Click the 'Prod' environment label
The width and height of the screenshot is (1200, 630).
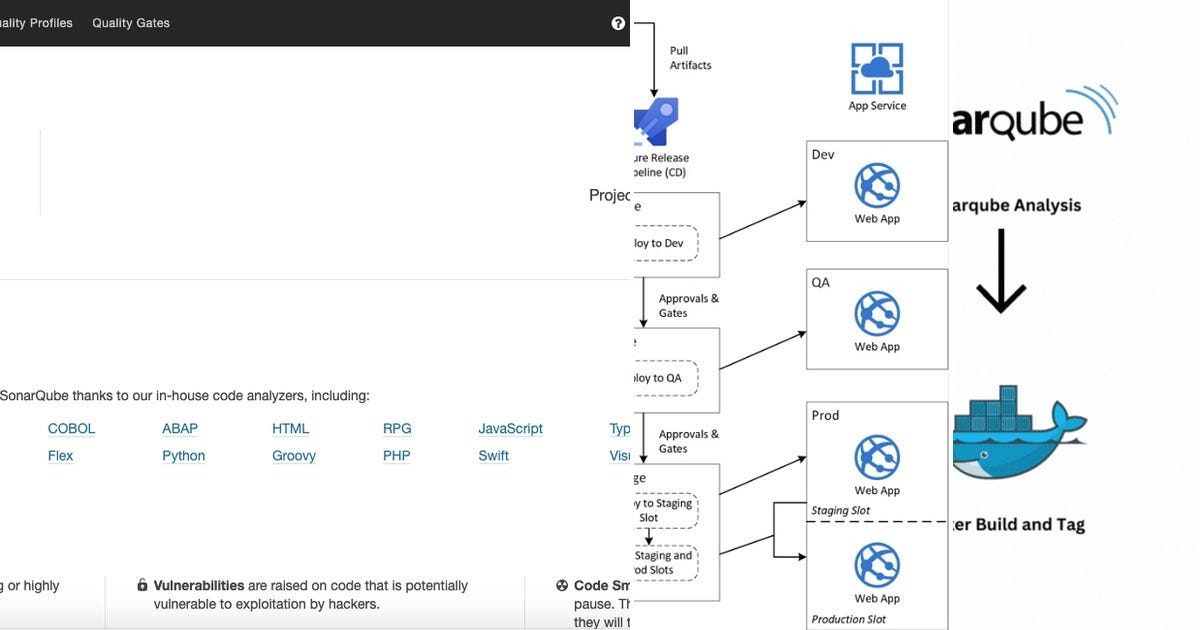pyautogui.click(x=825, y=415)
